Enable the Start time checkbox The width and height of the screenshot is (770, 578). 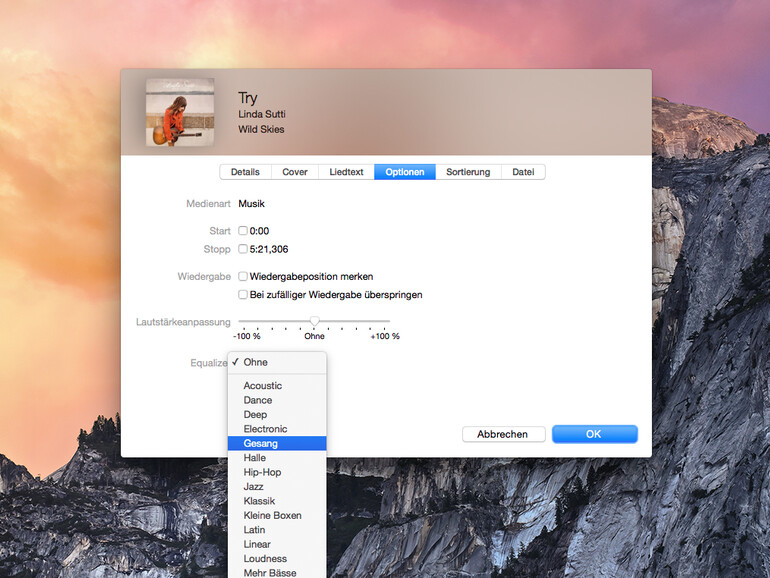pyautogui.click(x=243, y=230)
